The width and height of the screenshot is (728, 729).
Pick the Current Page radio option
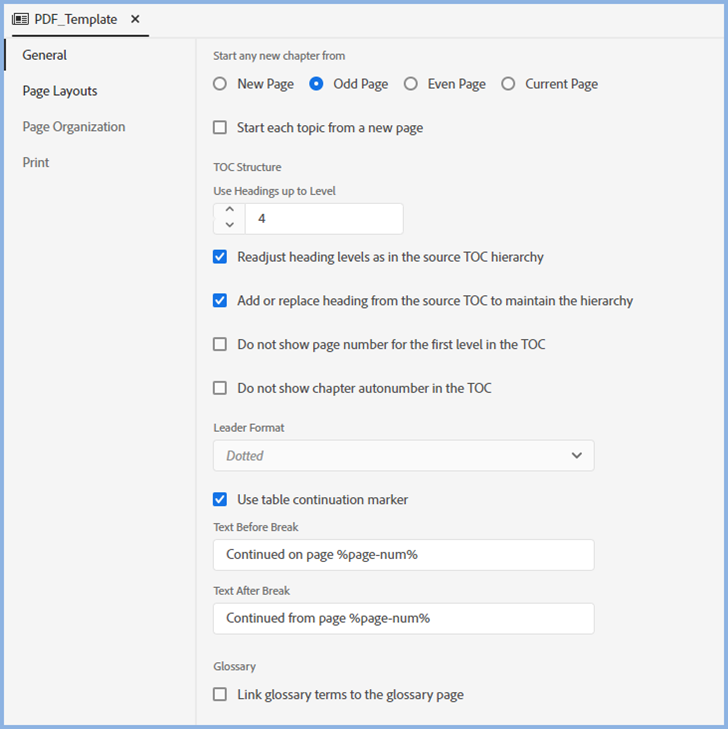pos(508,84)
